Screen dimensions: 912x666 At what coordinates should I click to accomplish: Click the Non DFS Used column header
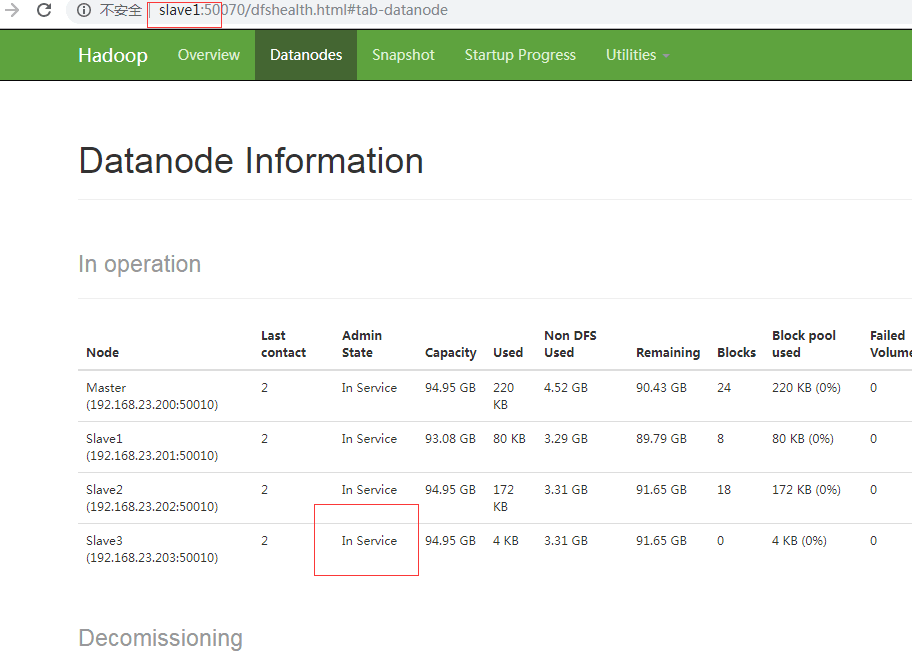tap(570, 344)
